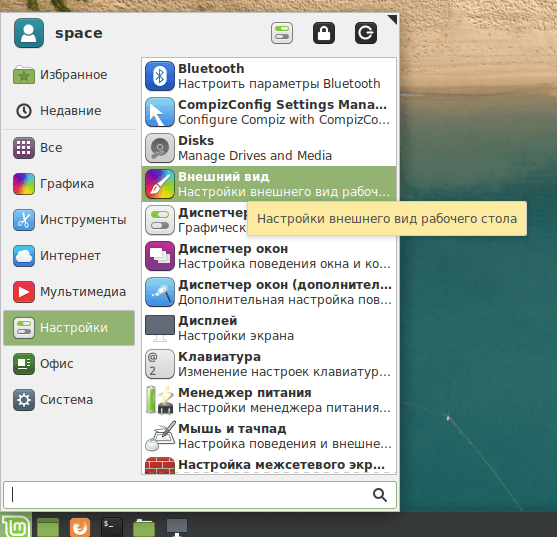Select the Избранное category
This screenshot has height=537, width=557.
point(69,75)
